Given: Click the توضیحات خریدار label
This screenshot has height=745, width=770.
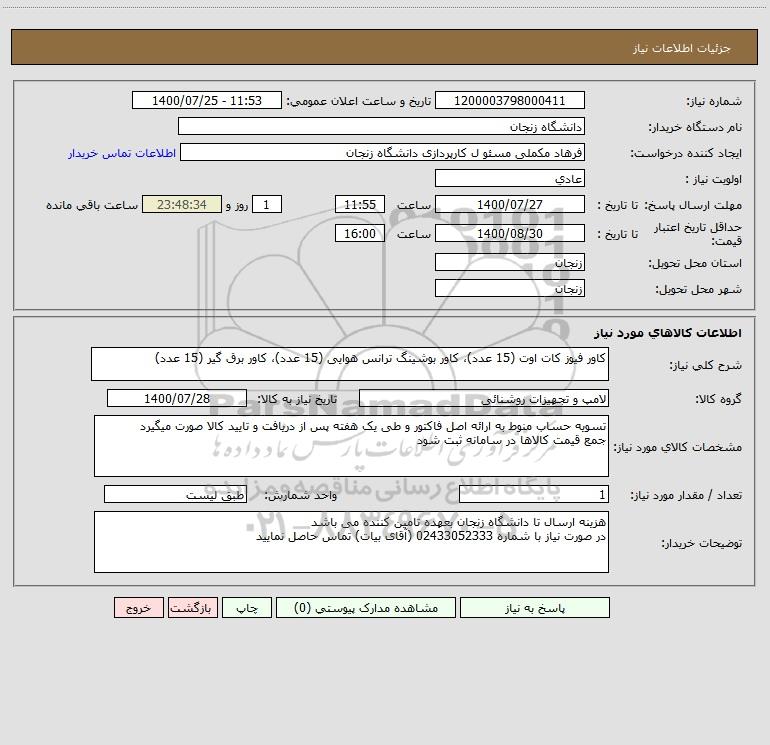Looking at the screenshot, I should pos(702,543).
